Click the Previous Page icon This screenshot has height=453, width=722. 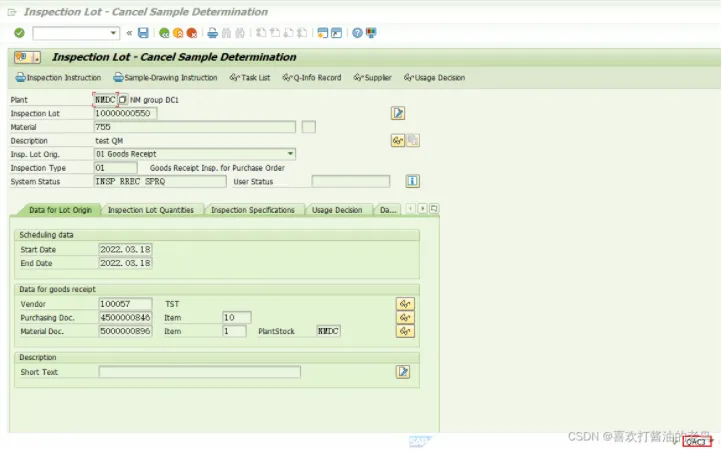275,33
